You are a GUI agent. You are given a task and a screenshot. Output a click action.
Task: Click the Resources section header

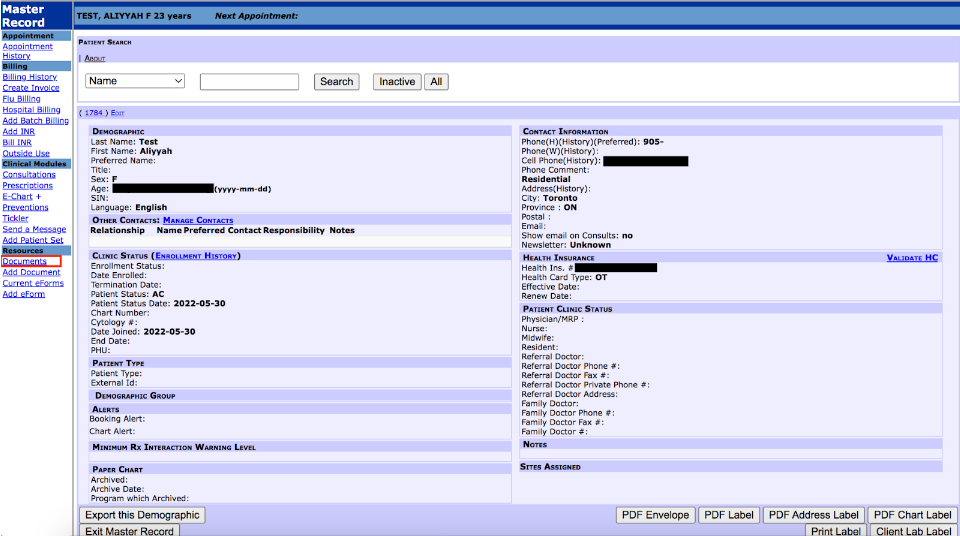tap(36, 251)
